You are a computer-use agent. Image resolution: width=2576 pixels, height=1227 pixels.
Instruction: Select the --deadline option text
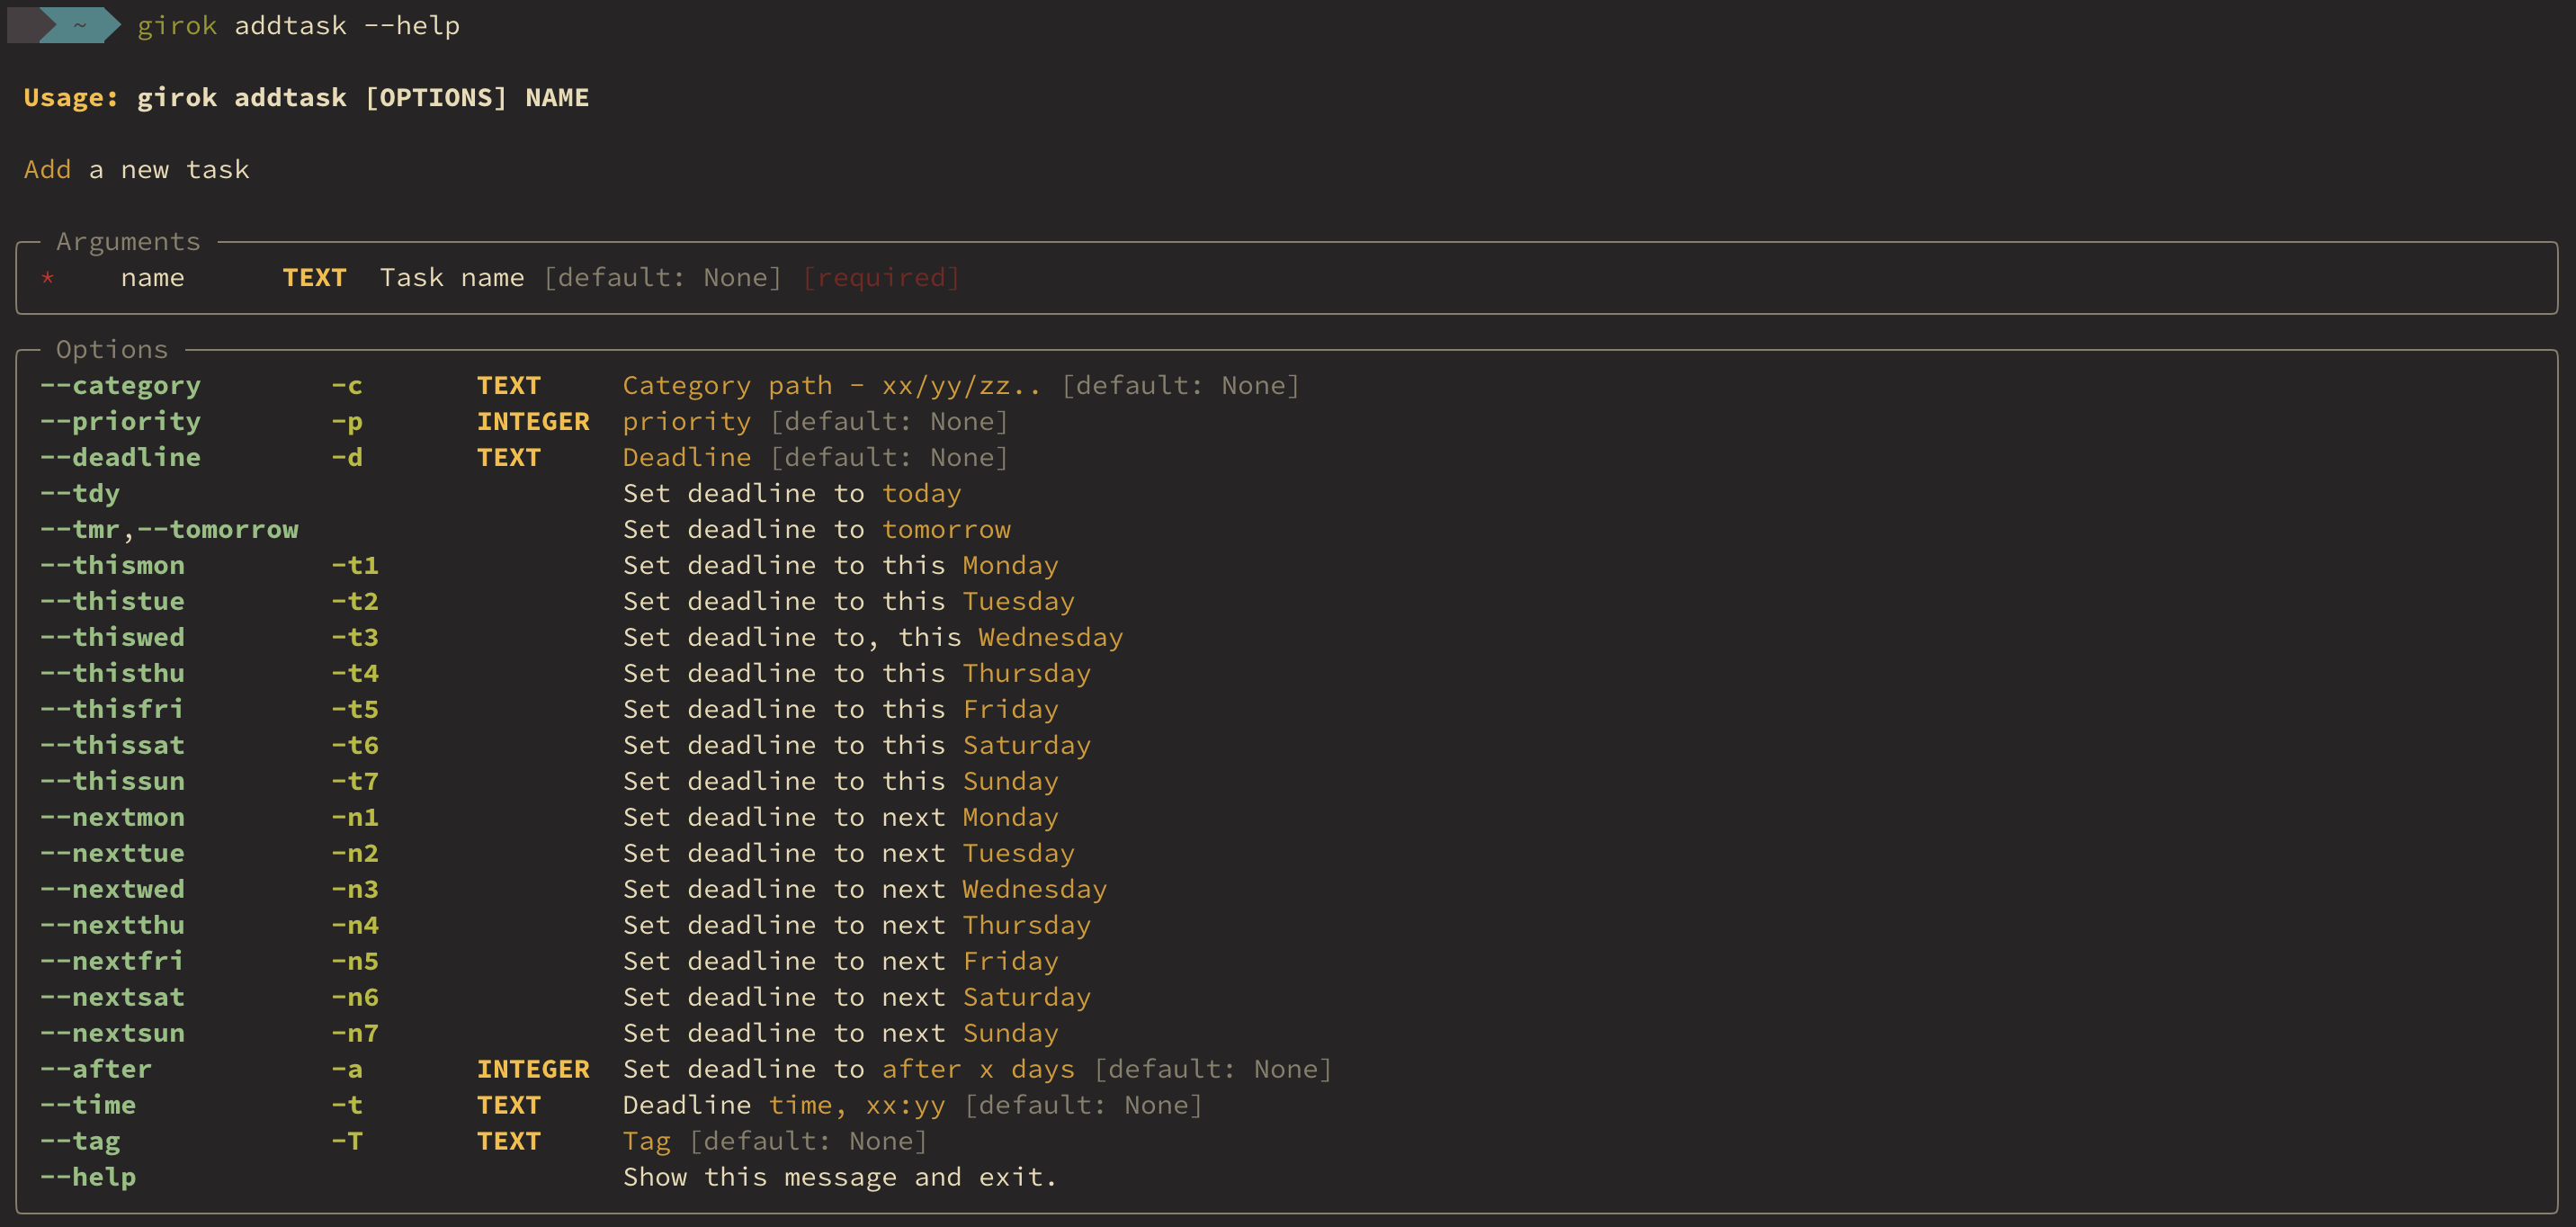[120, 458]
